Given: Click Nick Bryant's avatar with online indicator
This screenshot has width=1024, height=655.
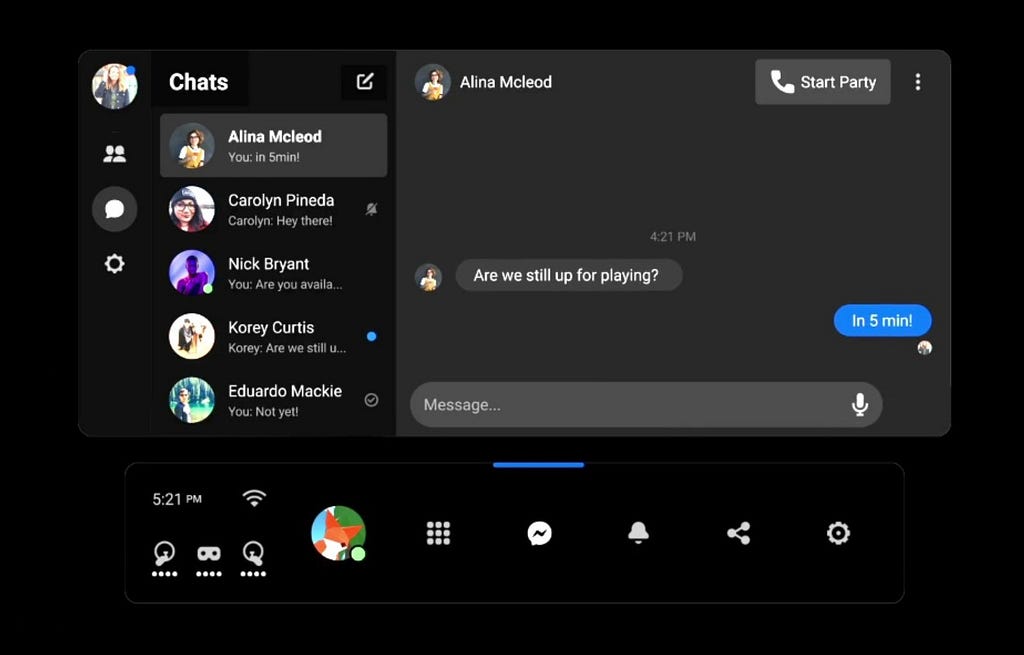Looking at the screenshot, I should click(x=192, y=272).
